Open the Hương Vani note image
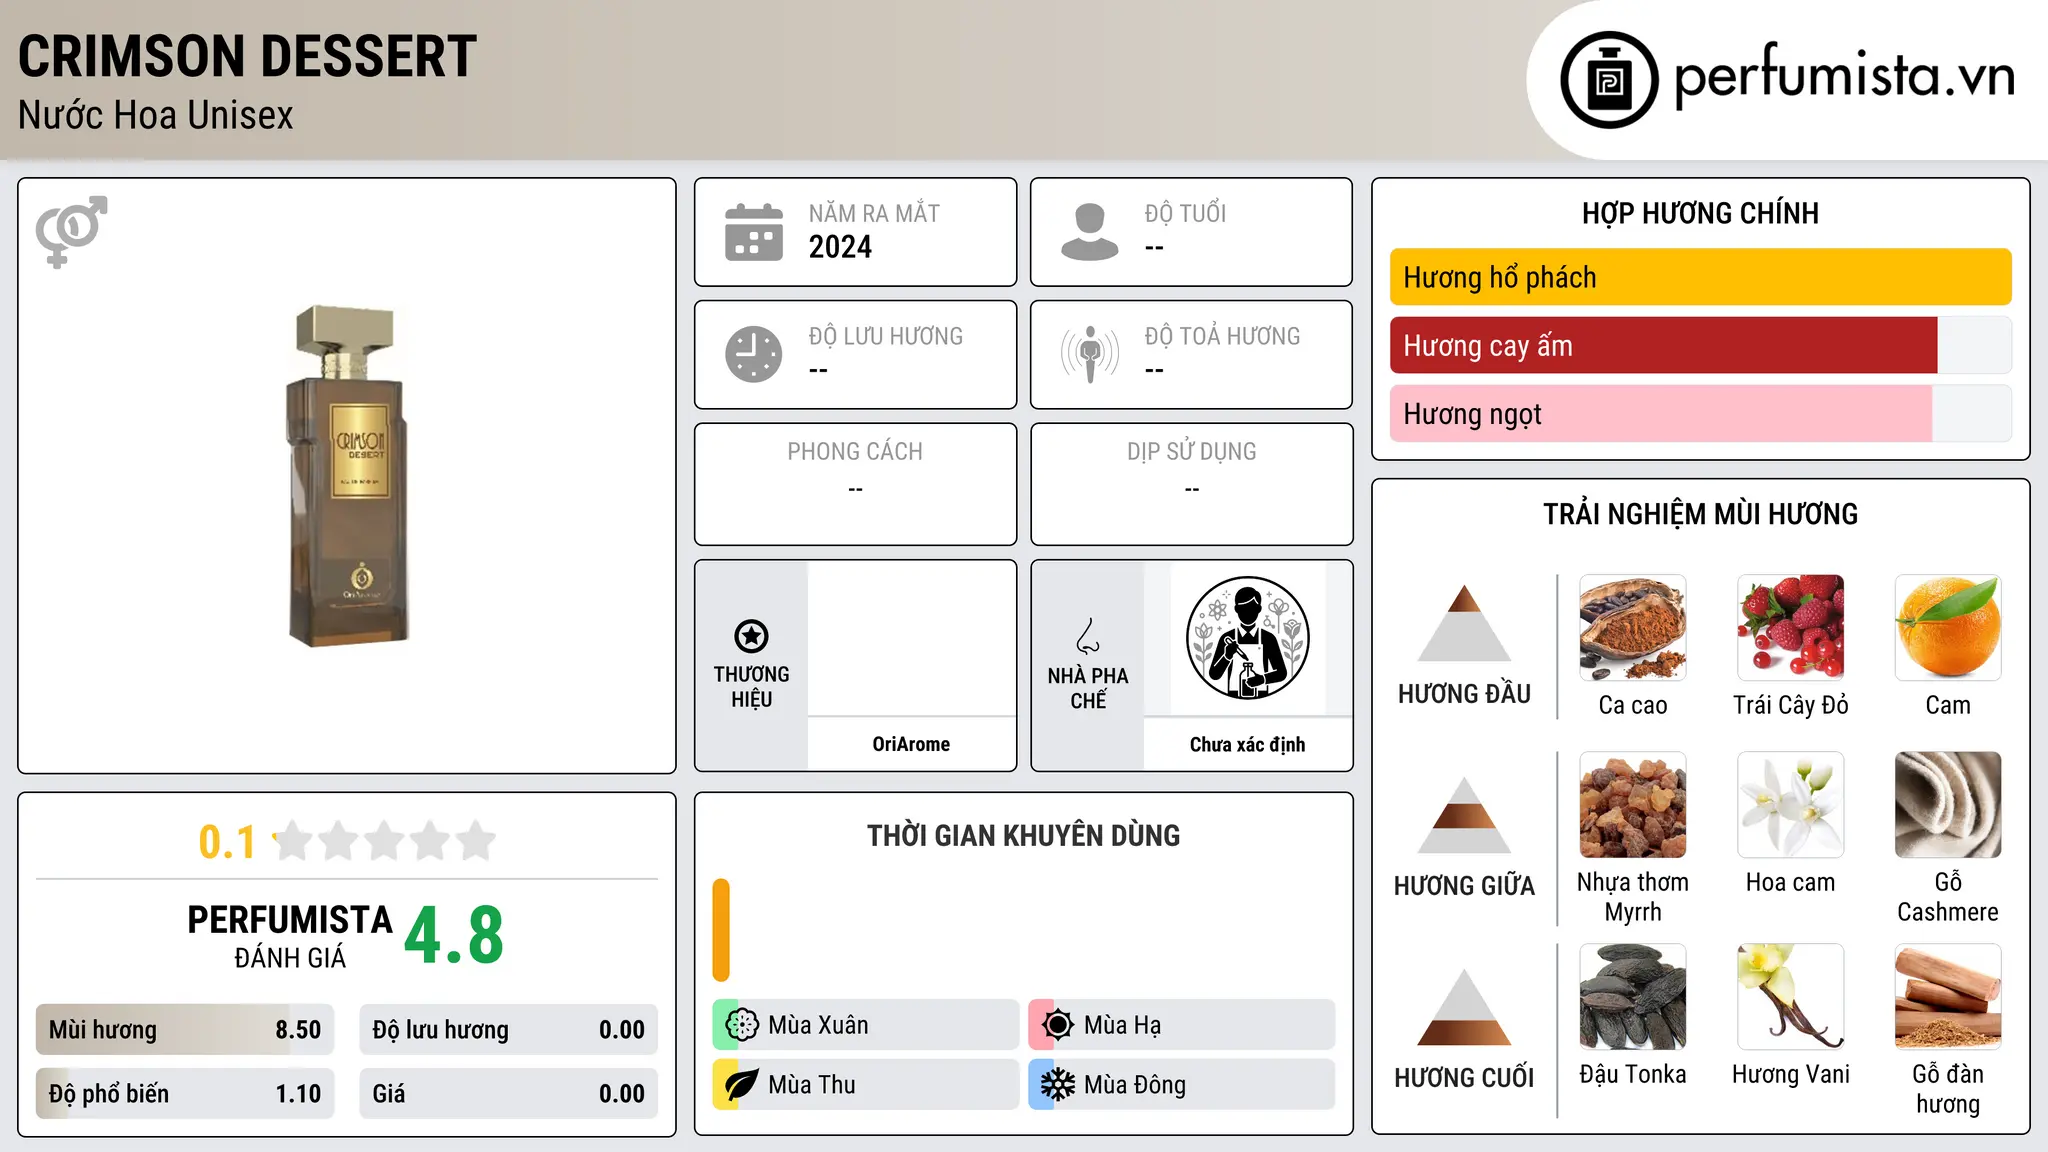 1790,996
